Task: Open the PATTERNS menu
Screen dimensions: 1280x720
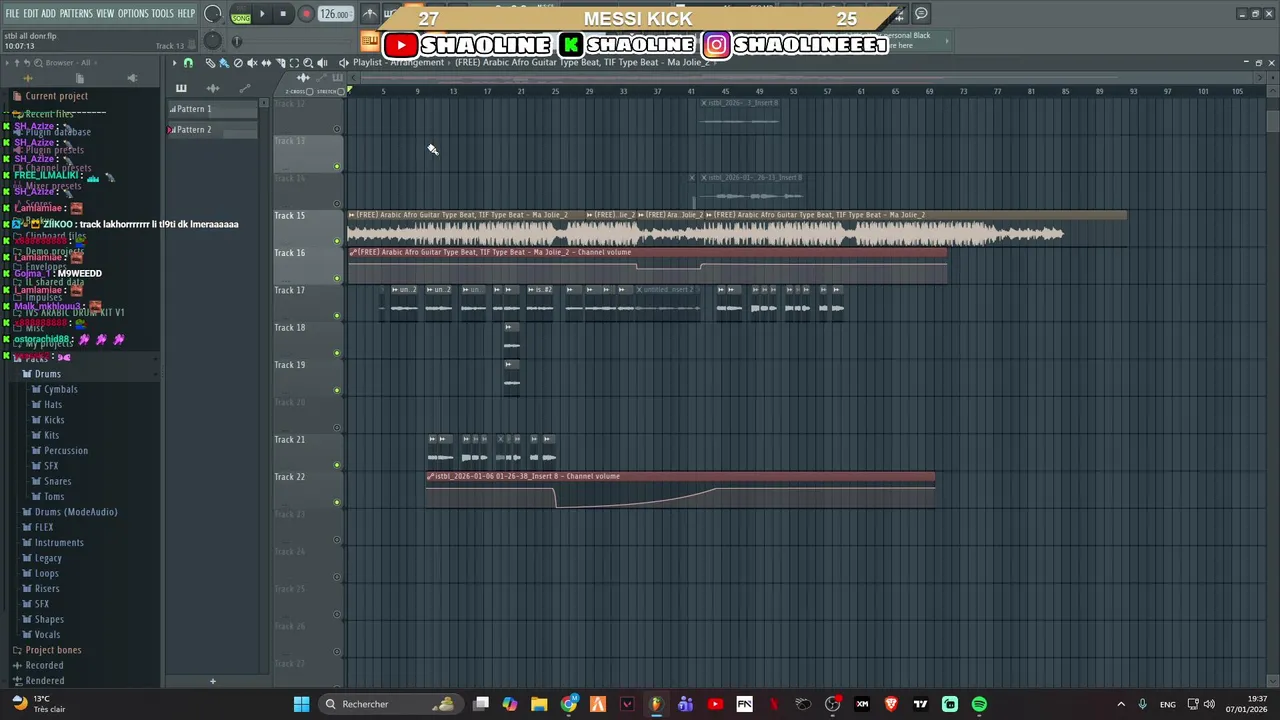Action: pos(76,13)
